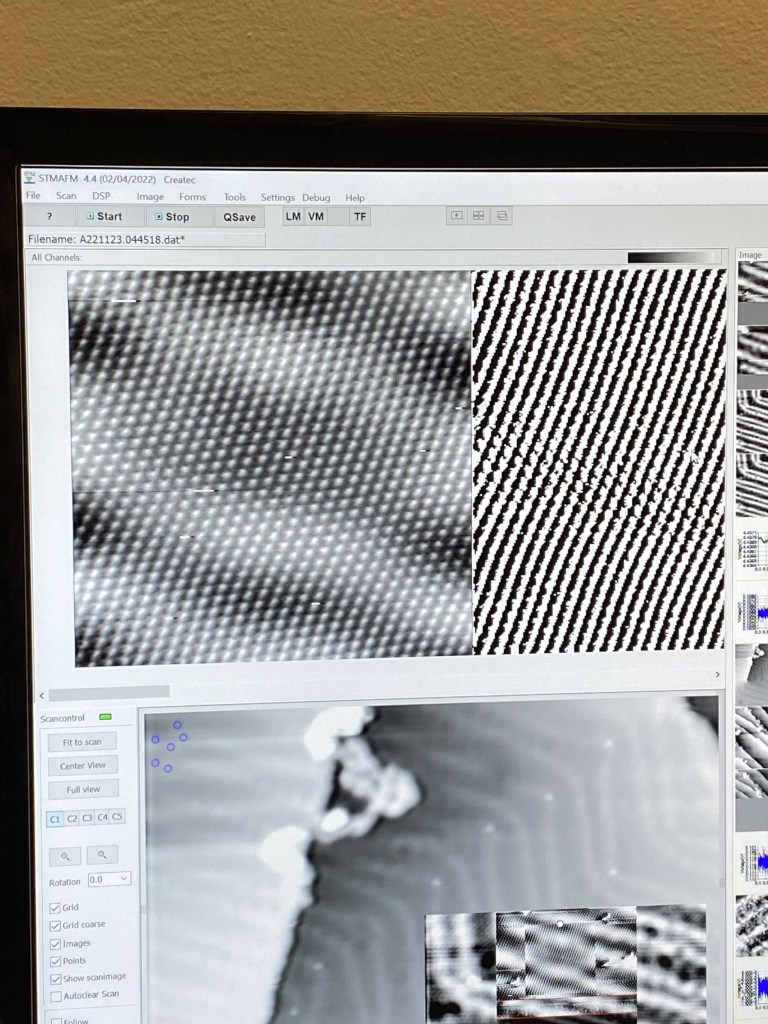Select the four-pane window layout icon
Screen dimensions: 768x1024
coord(479,215)
